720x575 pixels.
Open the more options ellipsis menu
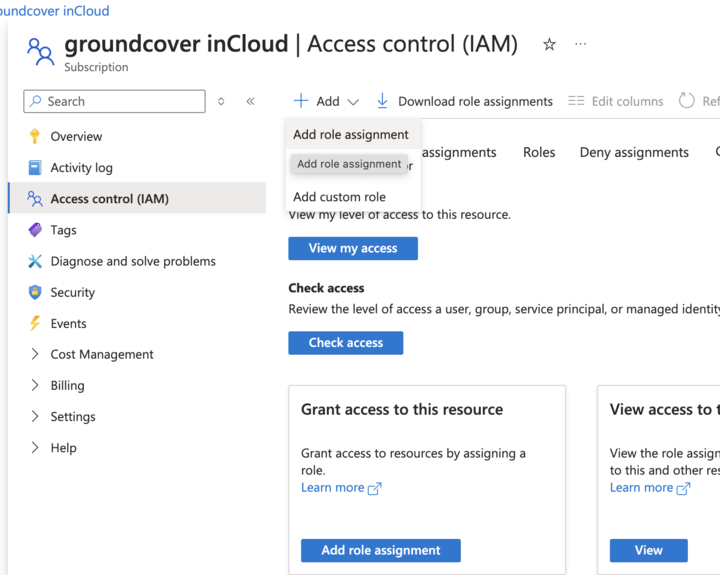click(x=581, y=45)
